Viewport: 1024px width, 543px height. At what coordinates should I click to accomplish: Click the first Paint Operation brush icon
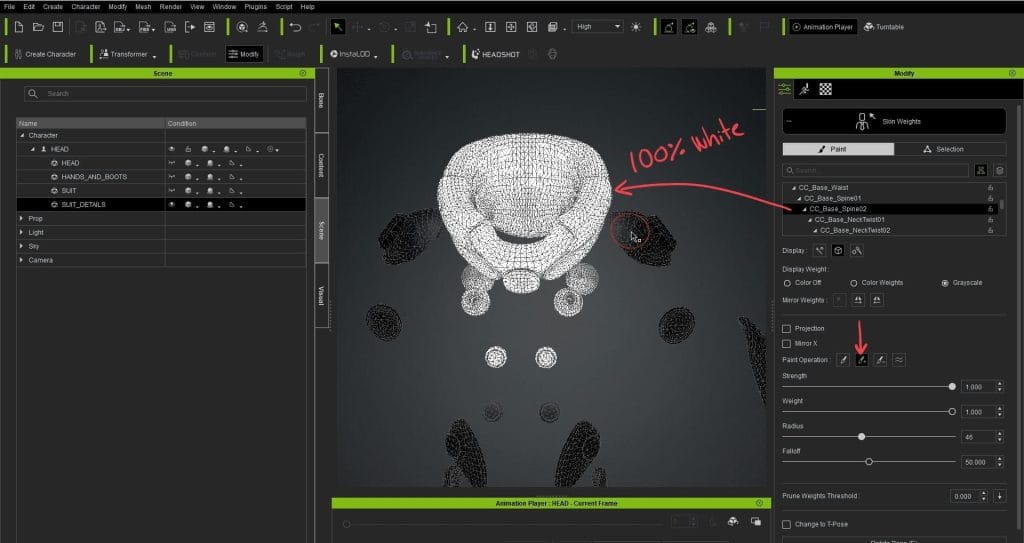point(843,360)
